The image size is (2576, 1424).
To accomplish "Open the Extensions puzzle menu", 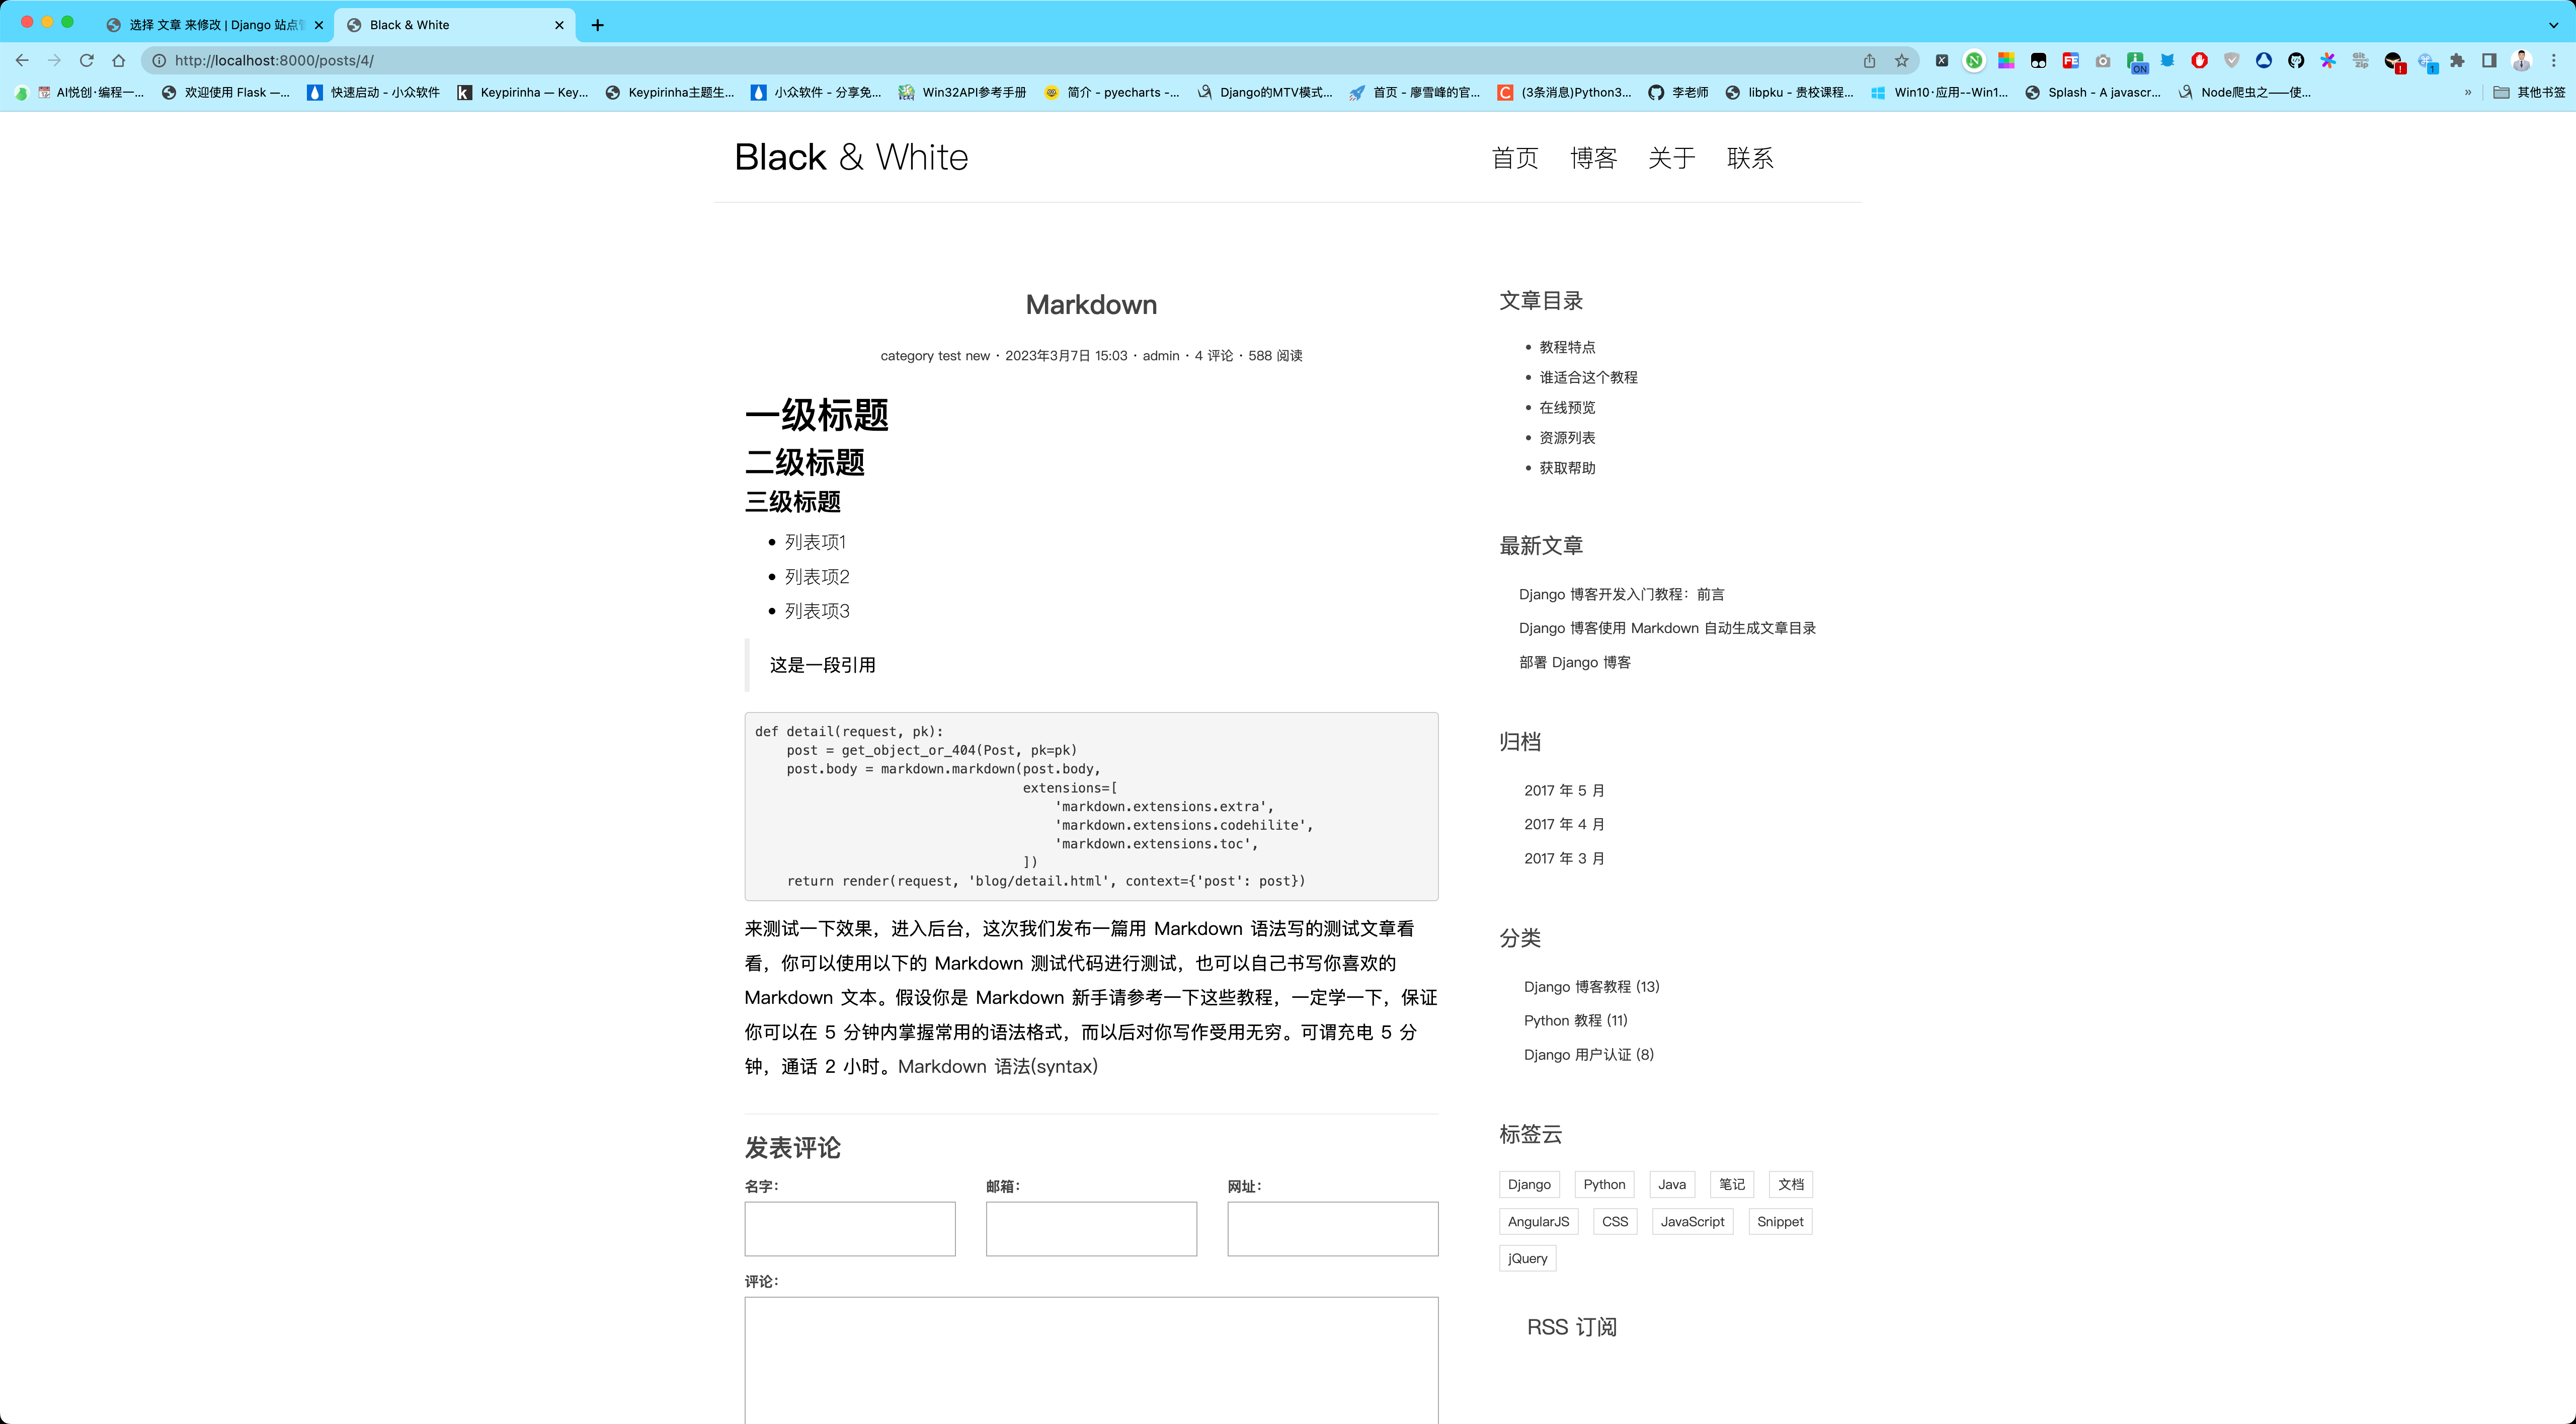I will pos(2457,60).
